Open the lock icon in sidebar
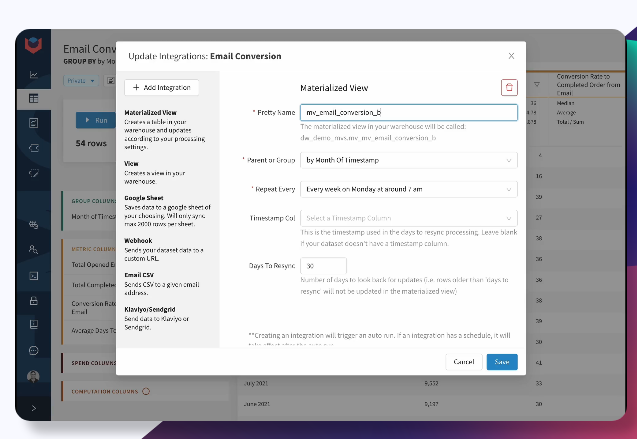The image size is (637, 439). pyautogui.click(x=34, y=301)
